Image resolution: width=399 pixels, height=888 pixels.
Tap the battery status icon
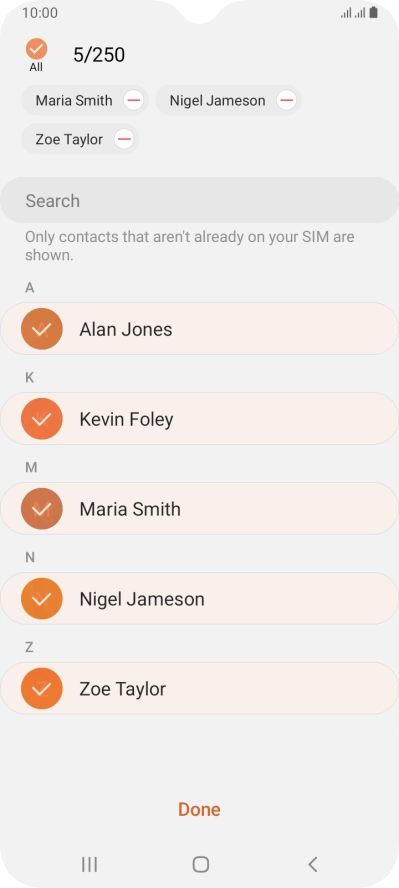(374, 12)
